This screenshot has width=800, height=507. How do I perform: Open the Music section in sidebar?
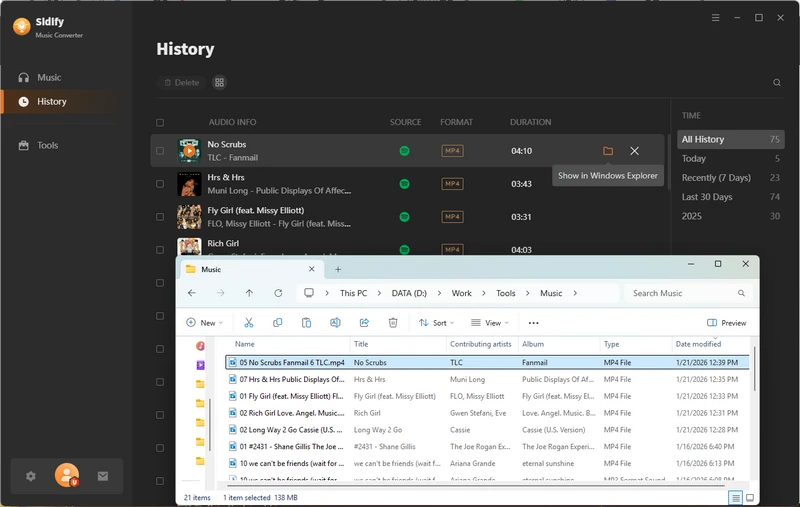coord(48,77)
